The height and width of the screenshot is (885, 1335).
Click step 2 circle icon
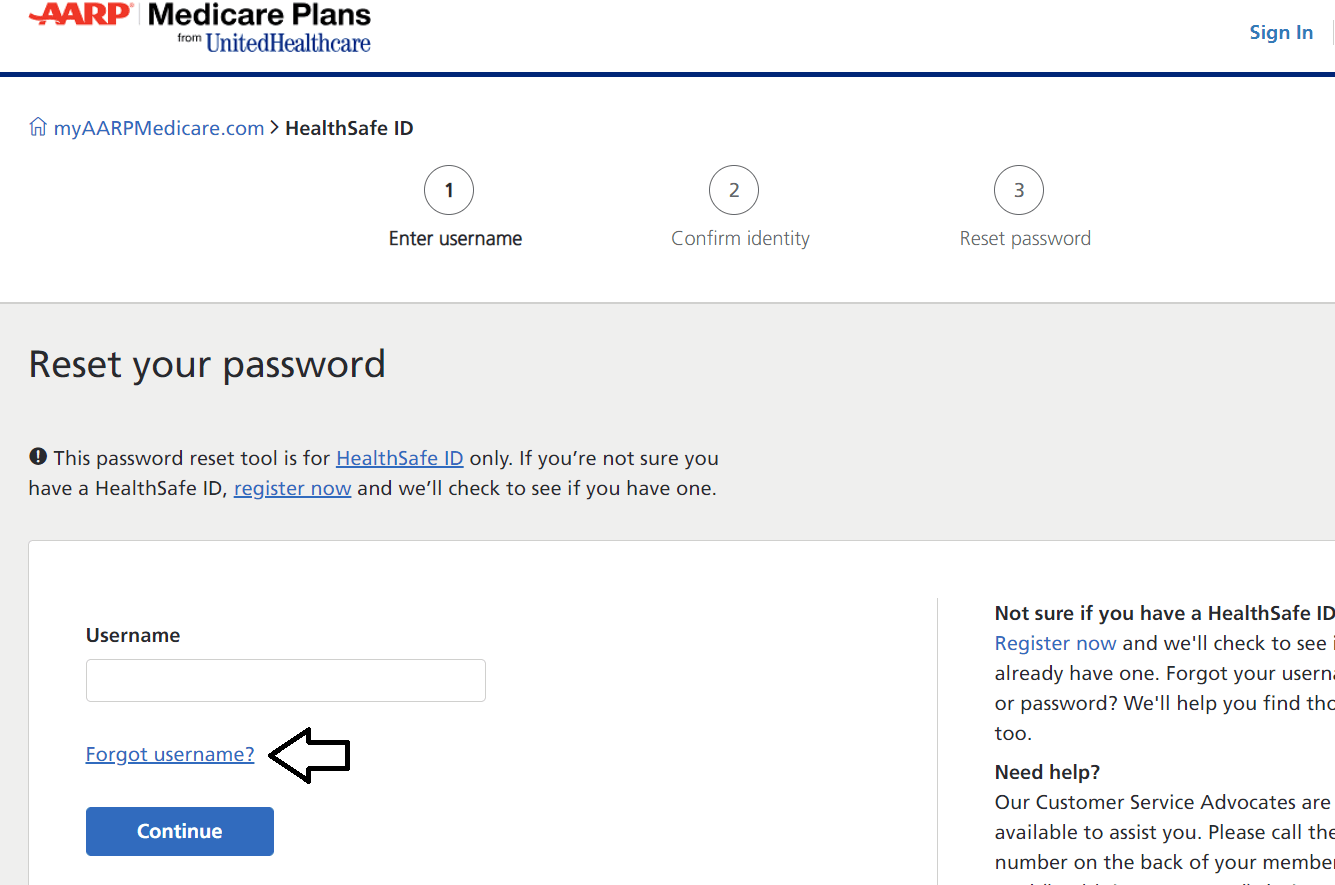[x=734, y=190]
